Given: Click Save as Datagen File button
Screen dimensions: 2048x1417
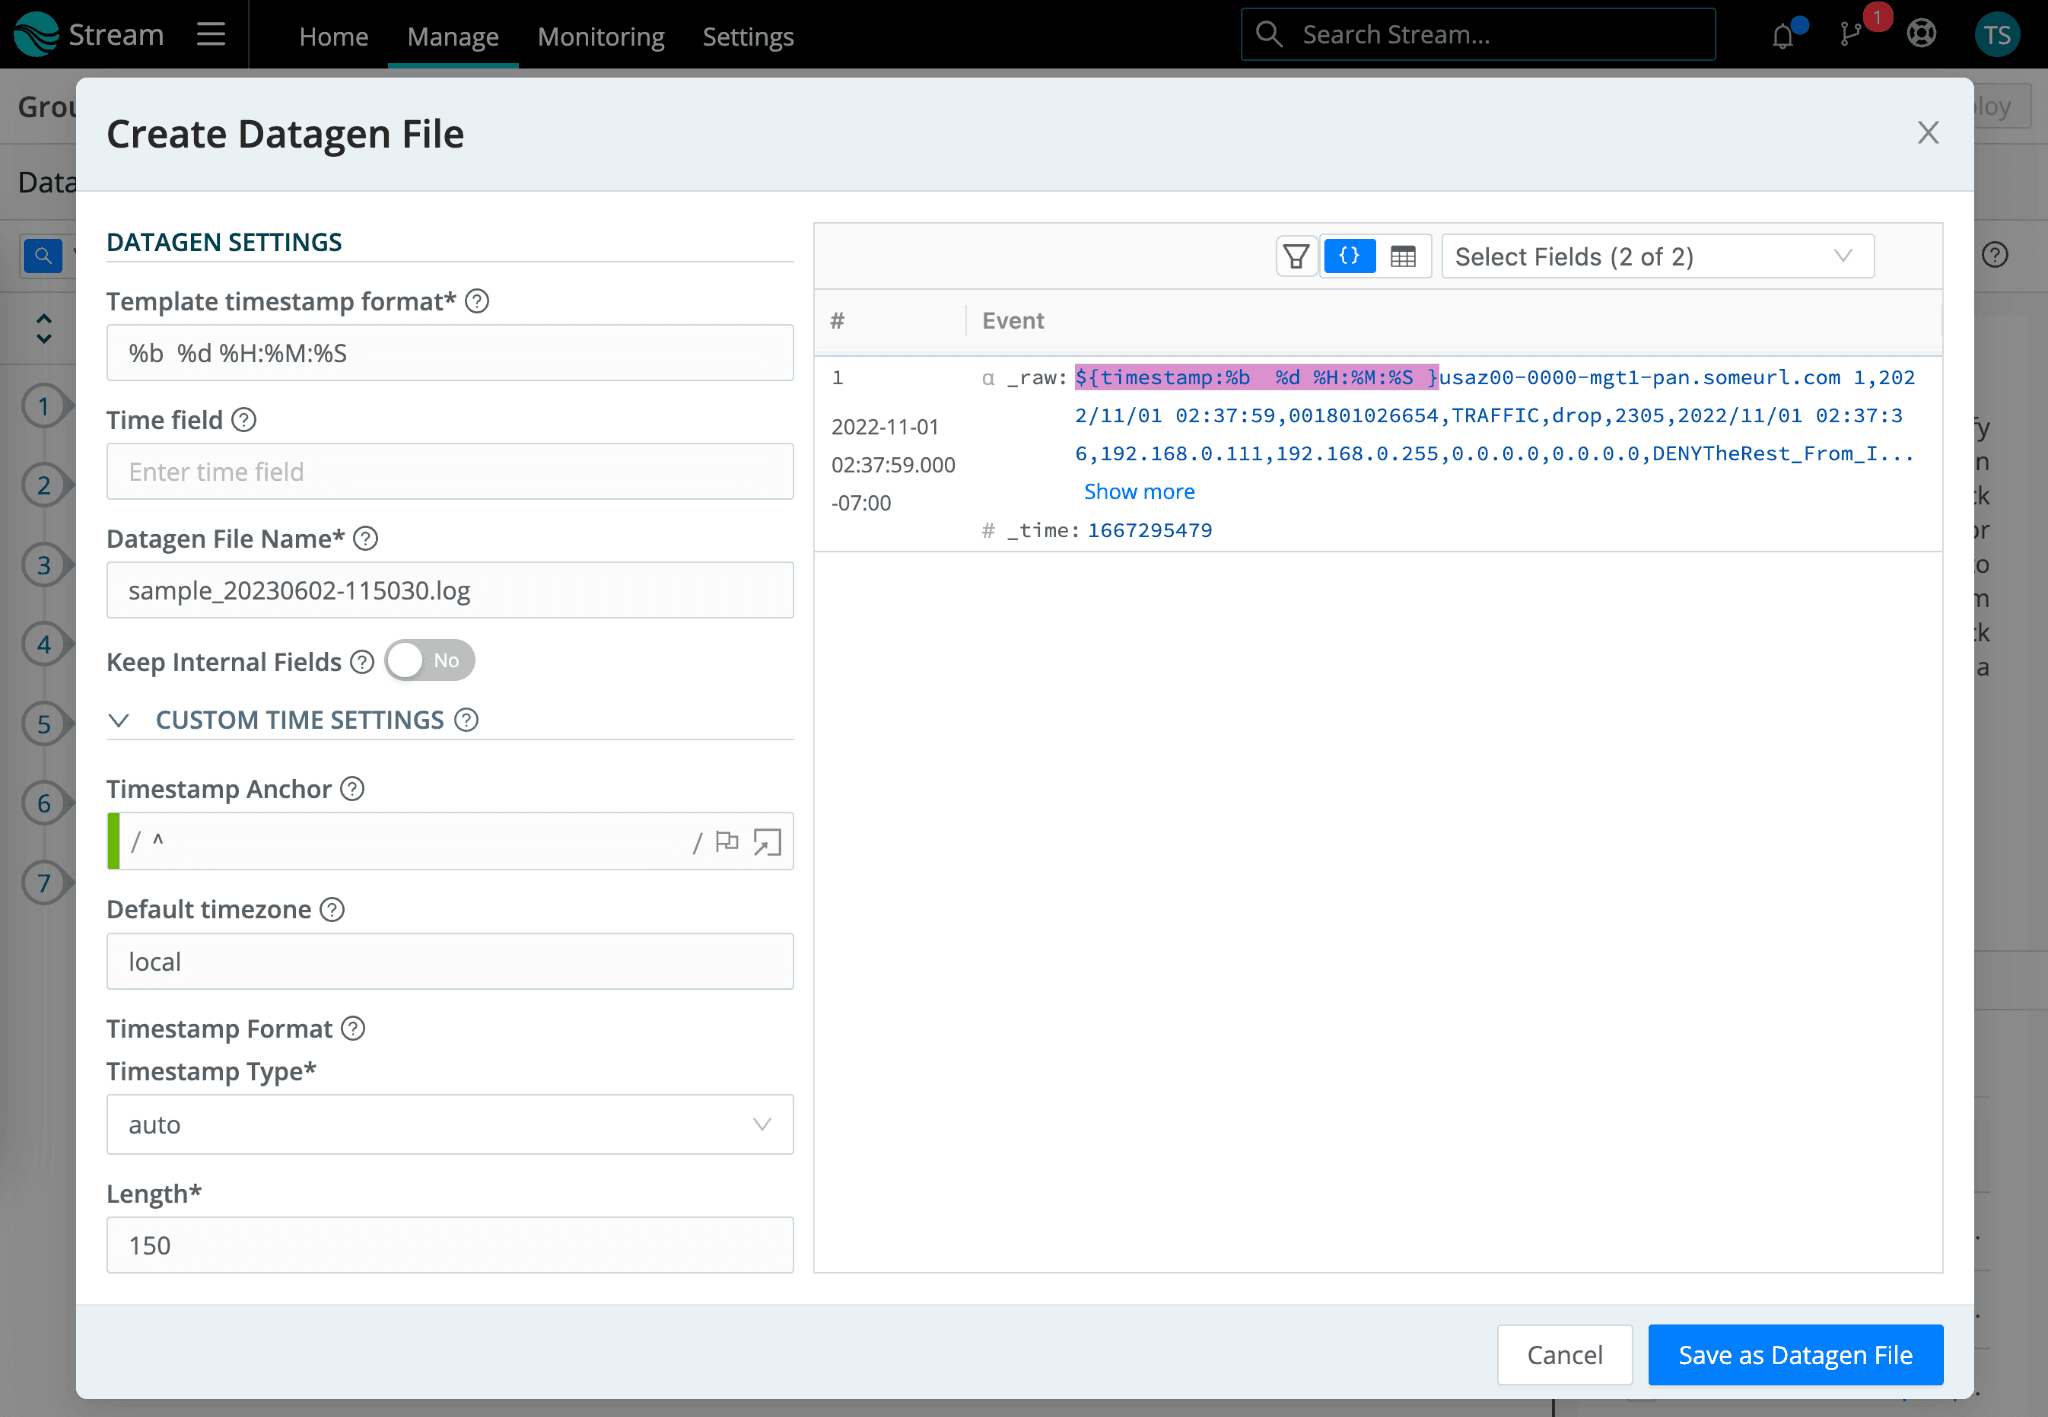Looking at the screenshot, I should 1795,1355.
